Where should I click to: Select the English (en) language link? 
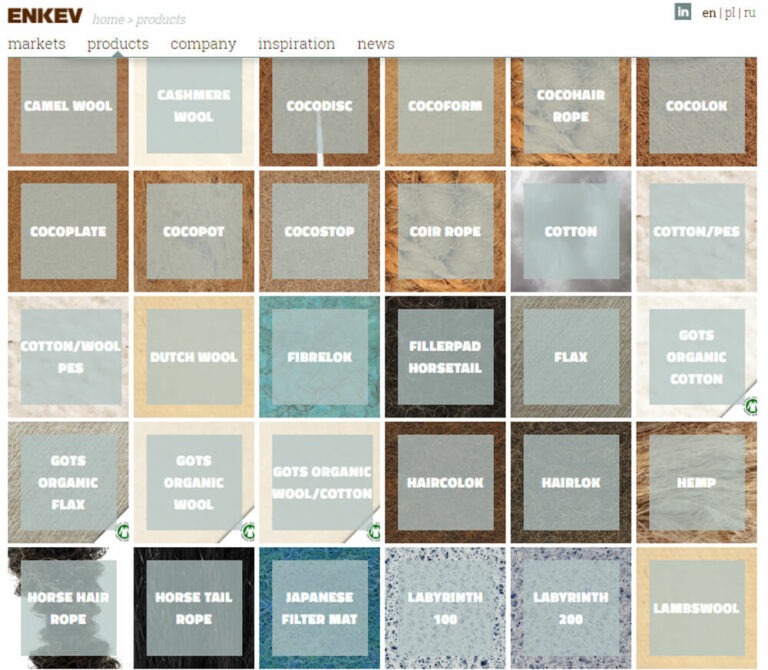(709, 13)
